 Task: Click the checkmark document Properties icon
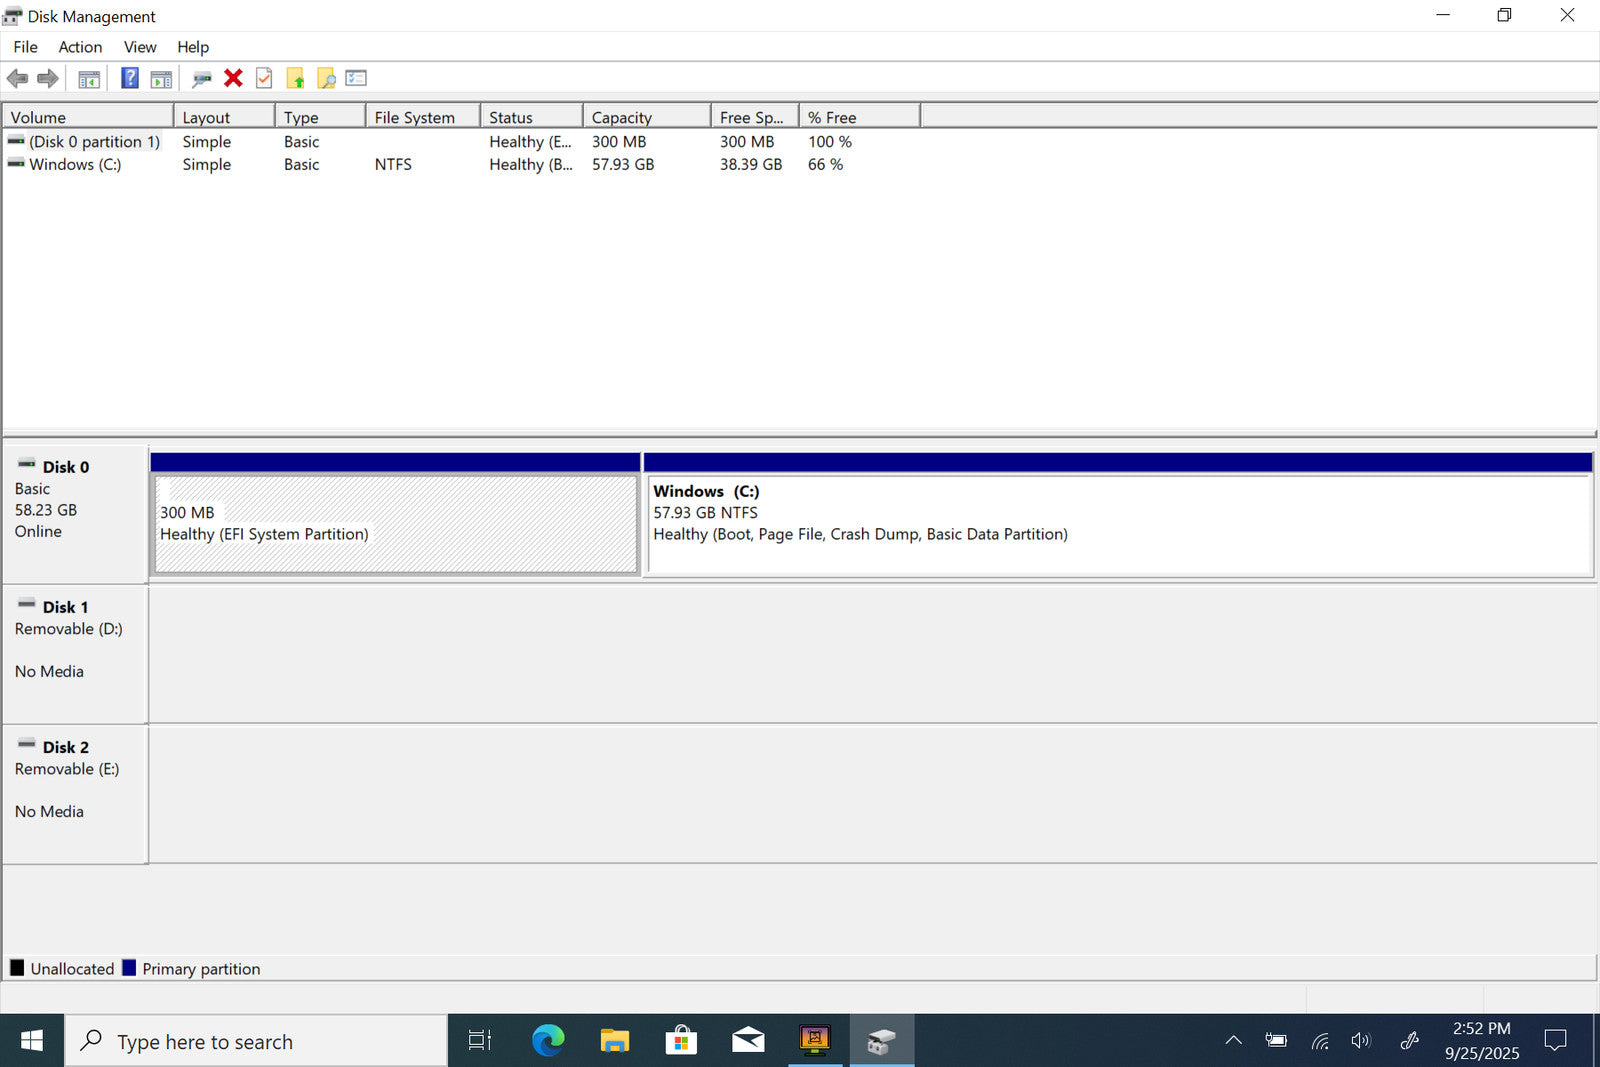pyautogui.click(x=264, y=78)
